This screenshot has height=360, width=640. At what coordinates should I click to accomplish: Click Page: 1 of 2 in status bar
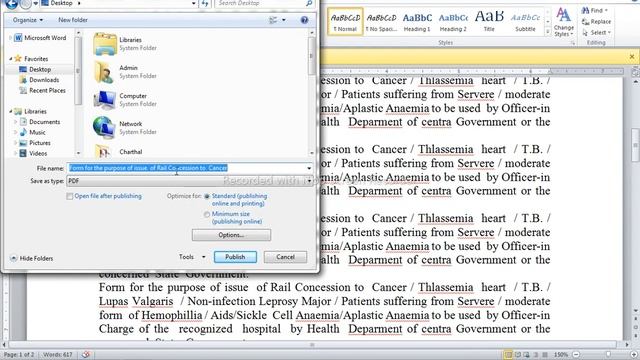(19, 355)
